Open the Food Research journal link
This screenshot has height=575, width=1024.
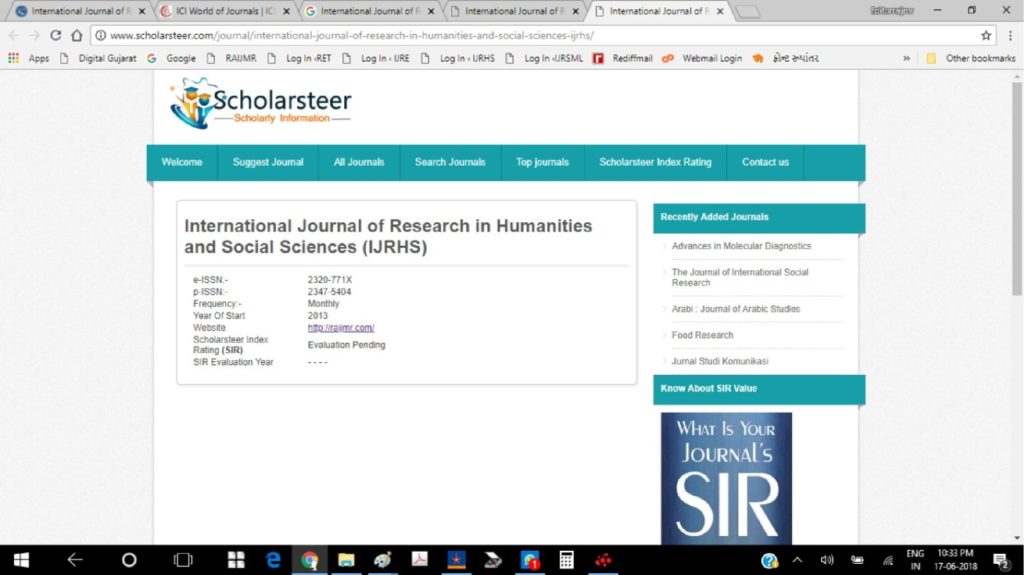pyautogui.click(x=702, y=335)
